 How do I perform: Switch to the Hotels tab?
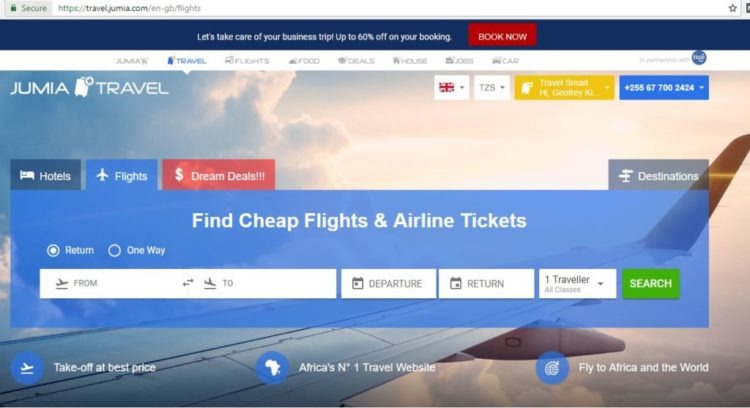[45, 176]
